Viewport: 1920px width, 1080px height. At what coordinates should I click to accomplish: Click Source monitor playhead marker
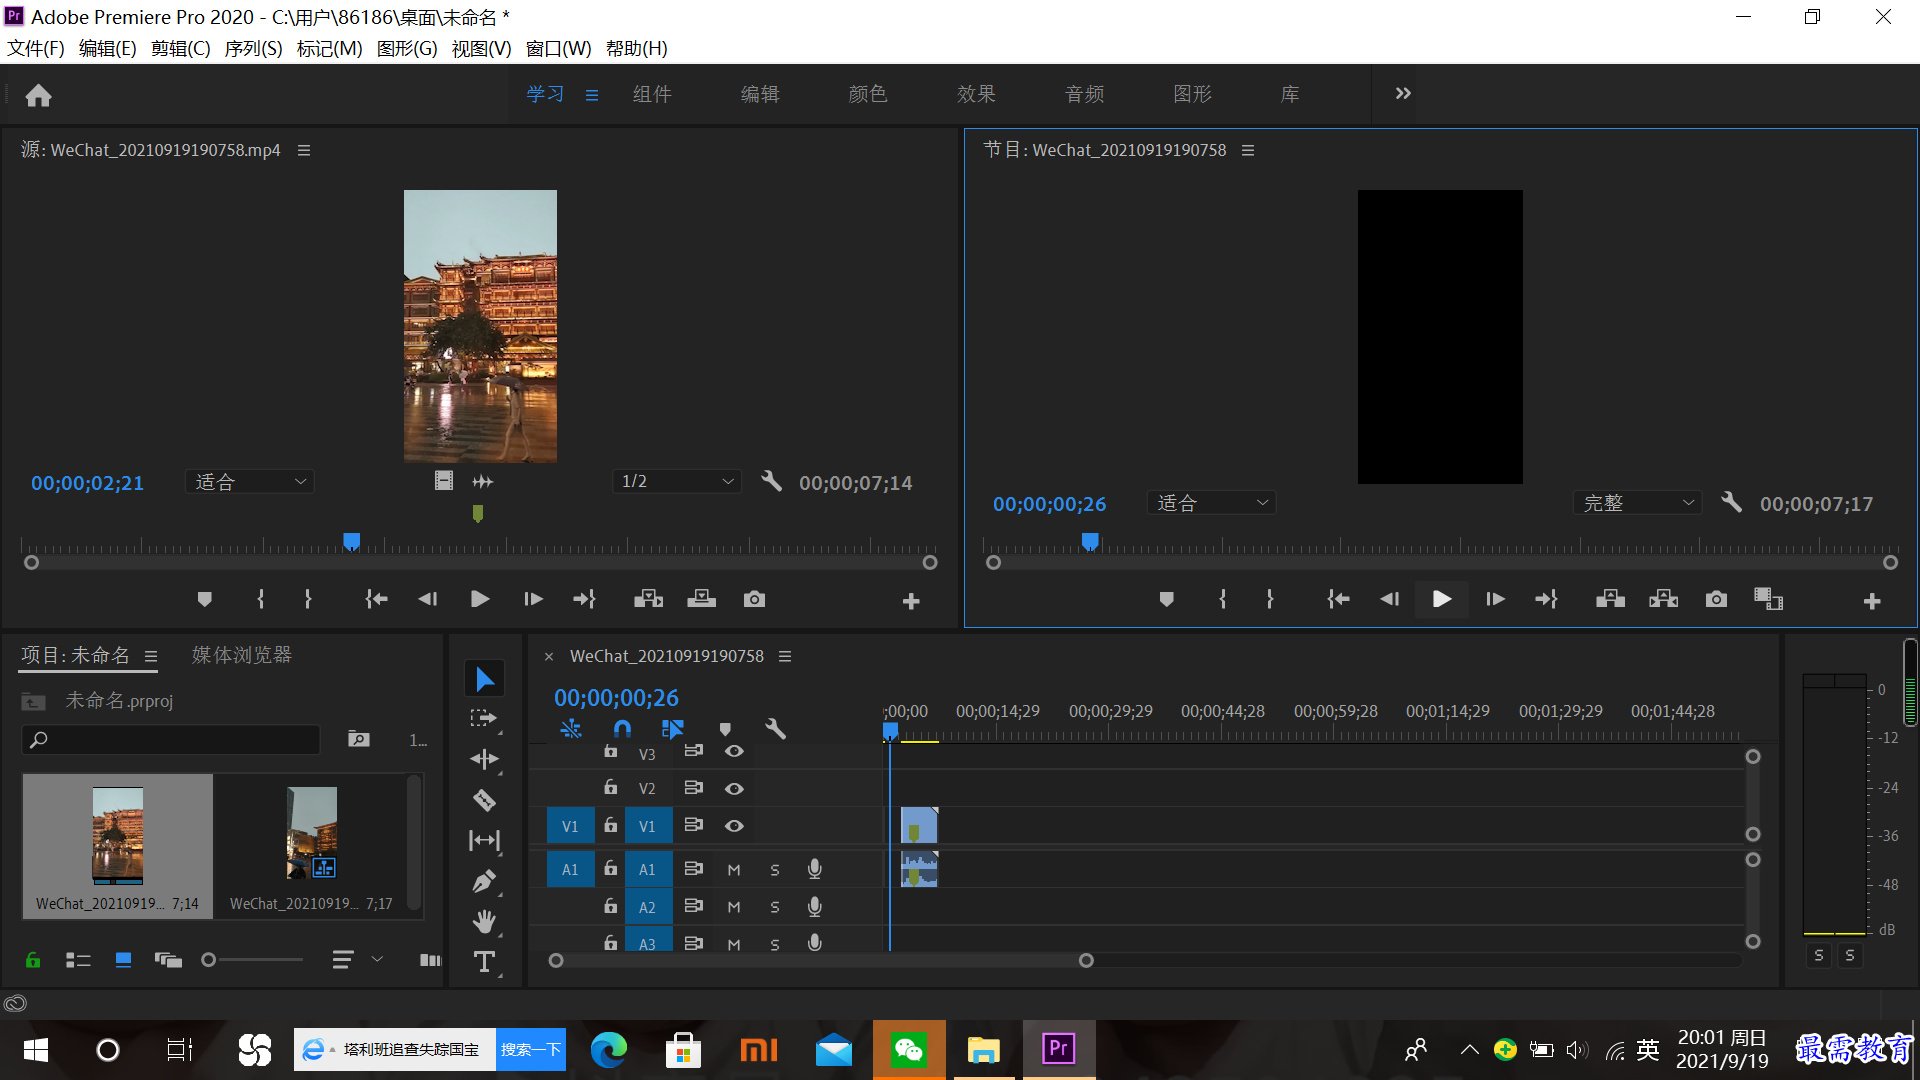[351, 542]
